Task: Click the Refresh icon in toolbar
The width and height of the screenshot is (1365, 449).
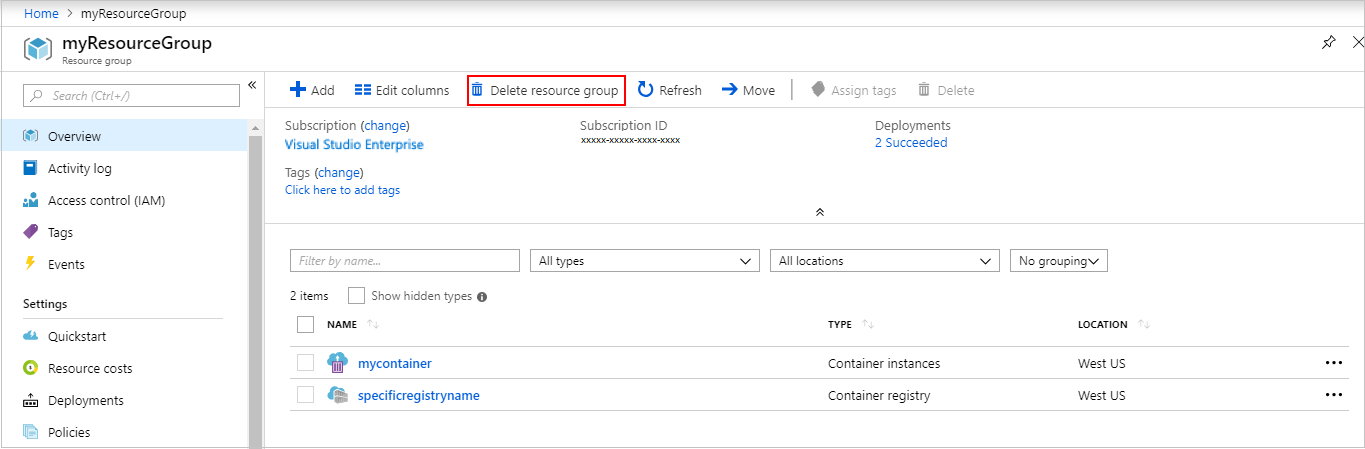Action: pos(646,90)
